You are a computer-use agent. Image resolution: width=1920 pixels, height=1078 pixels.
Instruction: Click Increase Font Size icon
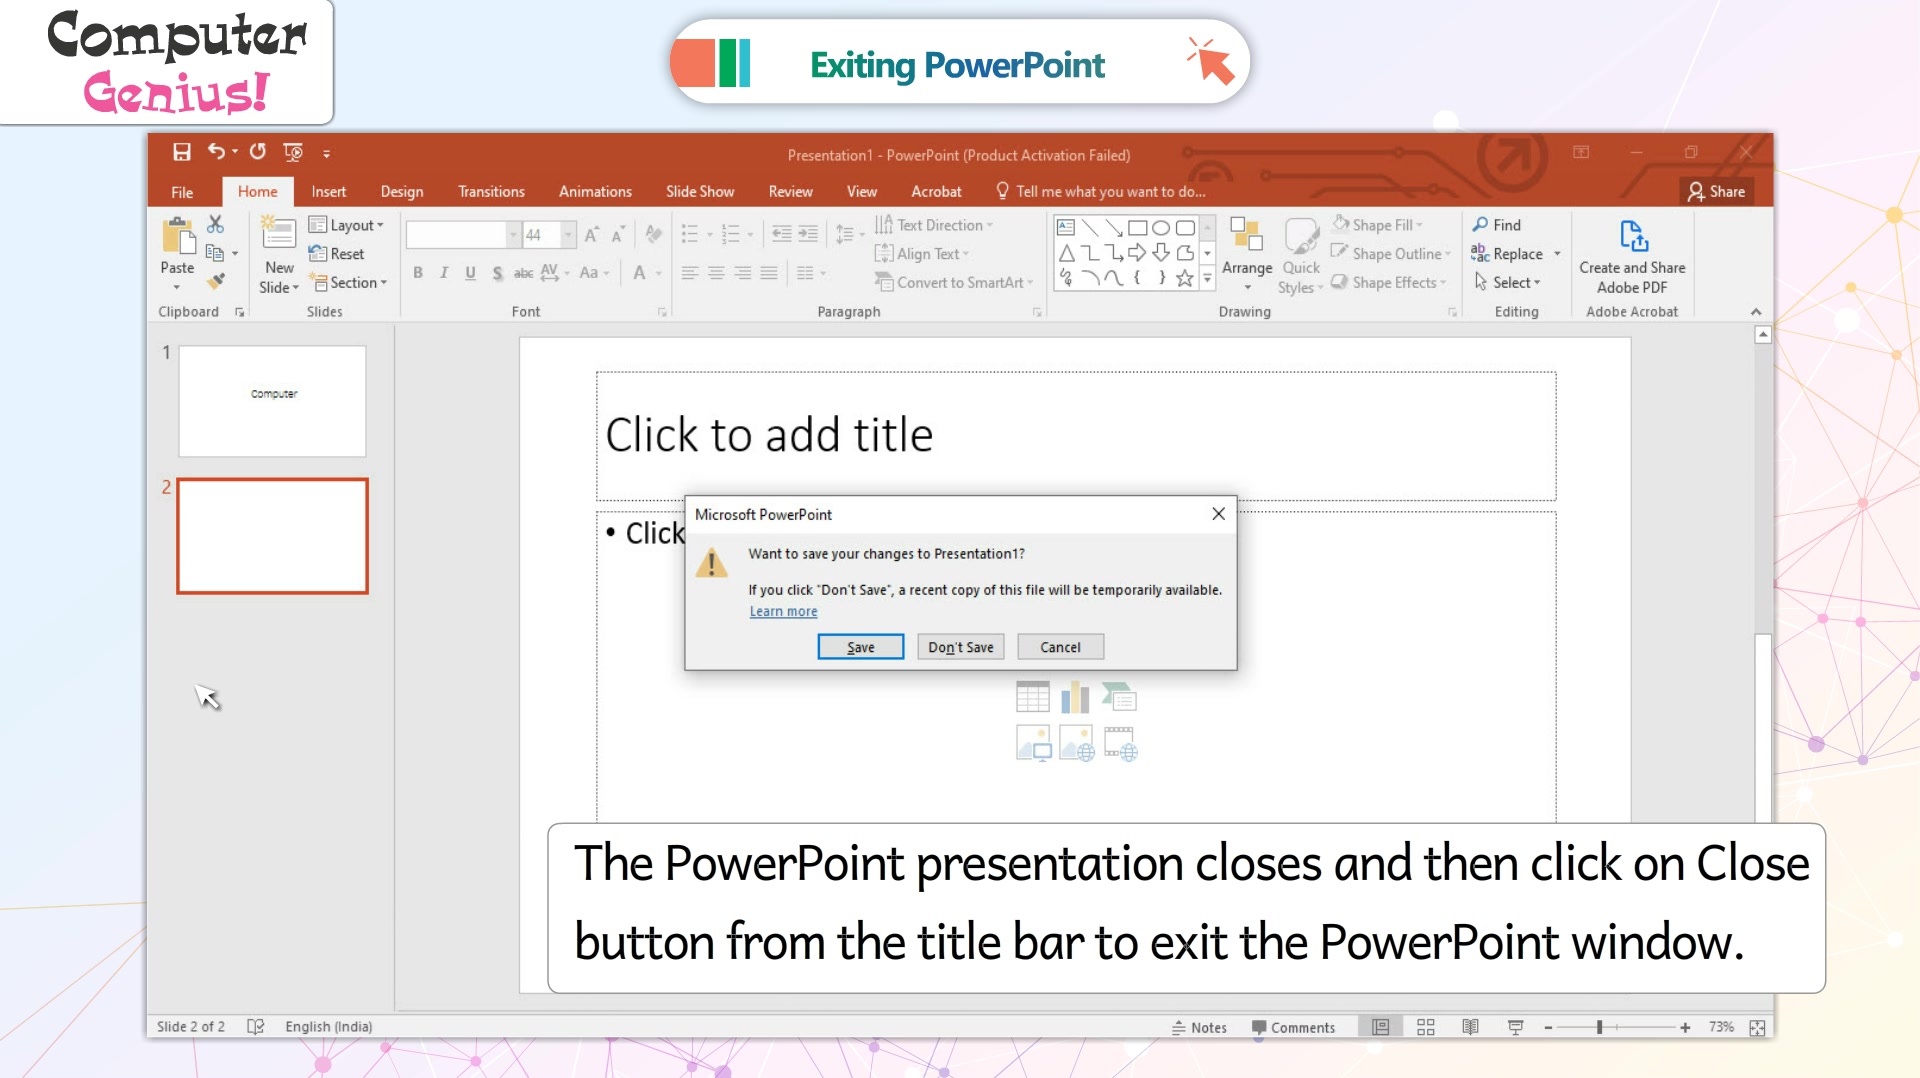tap(592, 235)
